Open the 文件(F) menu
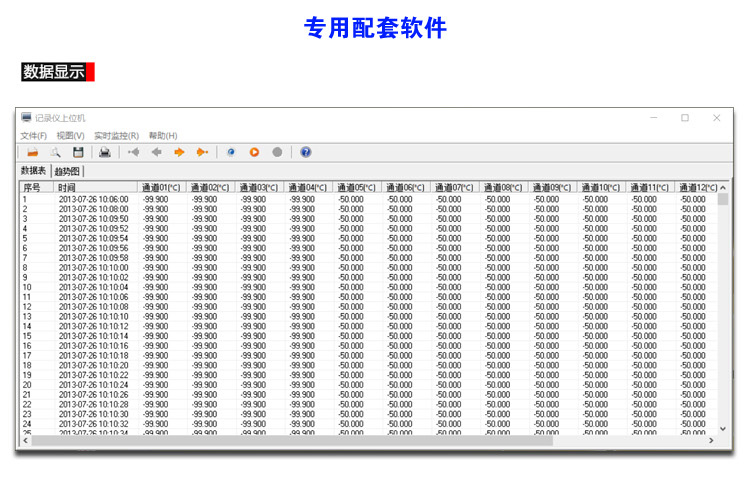 [33, 135]
